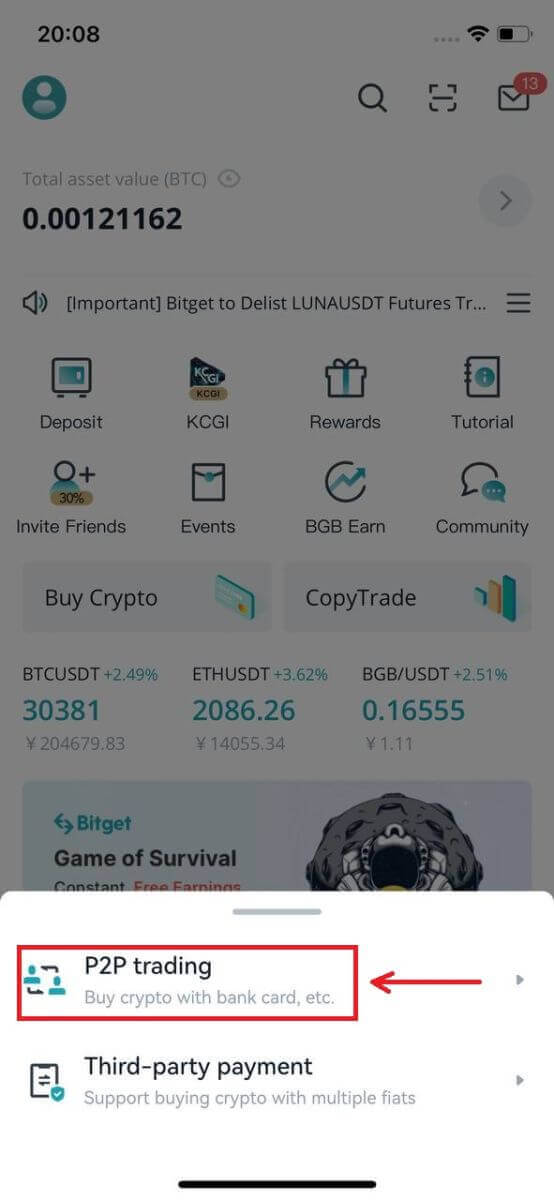Expand Third-party payment with right arrow
Viewport: 554px width, 1200px height.
pos(520,1080)
